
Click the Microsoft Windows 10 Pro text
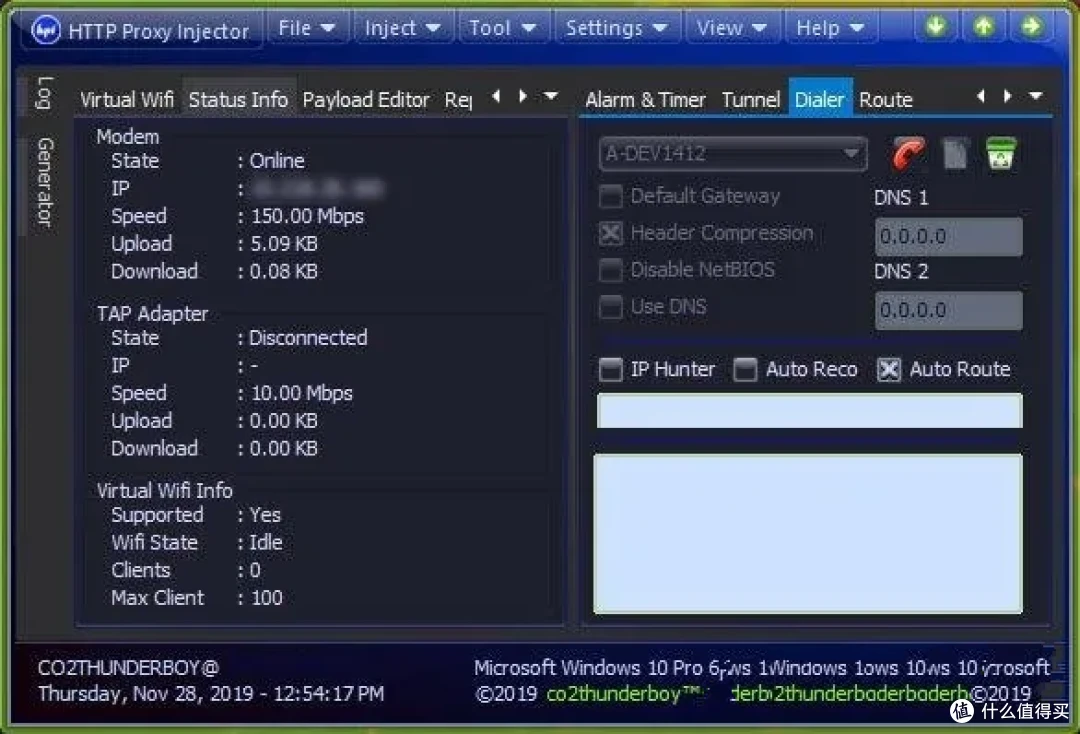click(588, 668)
